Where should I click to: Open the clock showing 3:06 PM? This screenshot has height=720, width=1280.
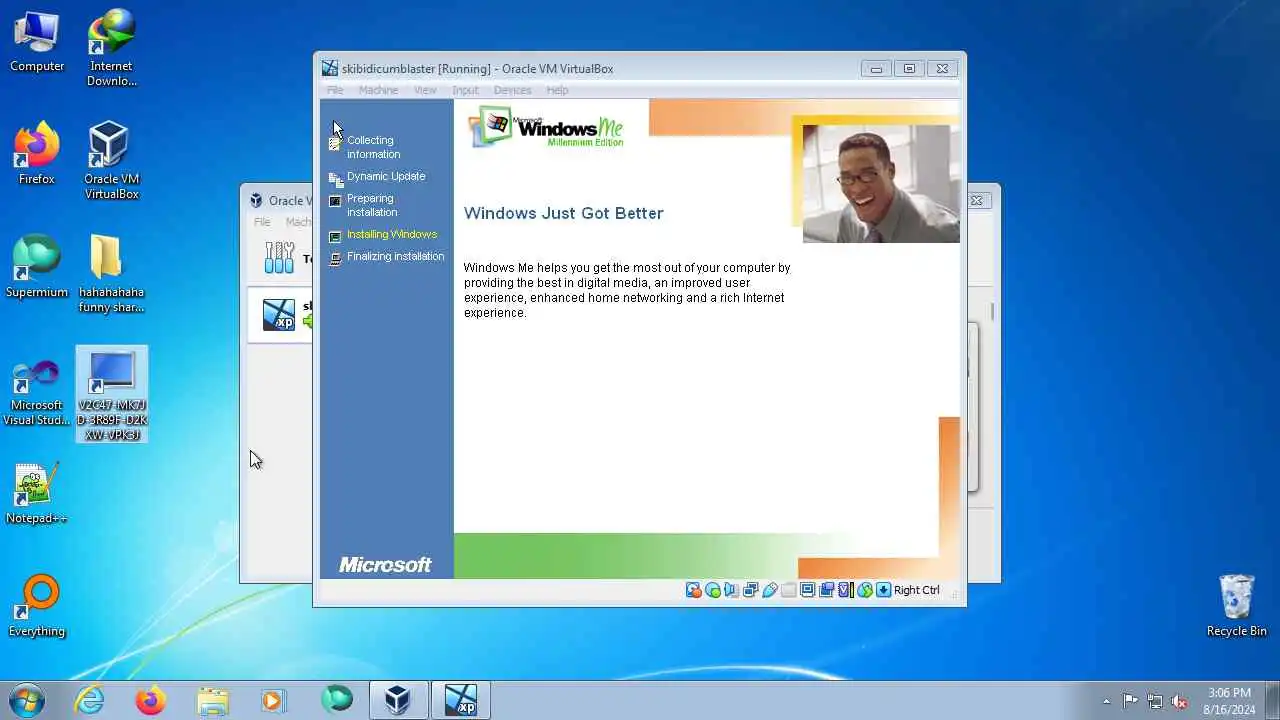click(x=1229, y=700)
